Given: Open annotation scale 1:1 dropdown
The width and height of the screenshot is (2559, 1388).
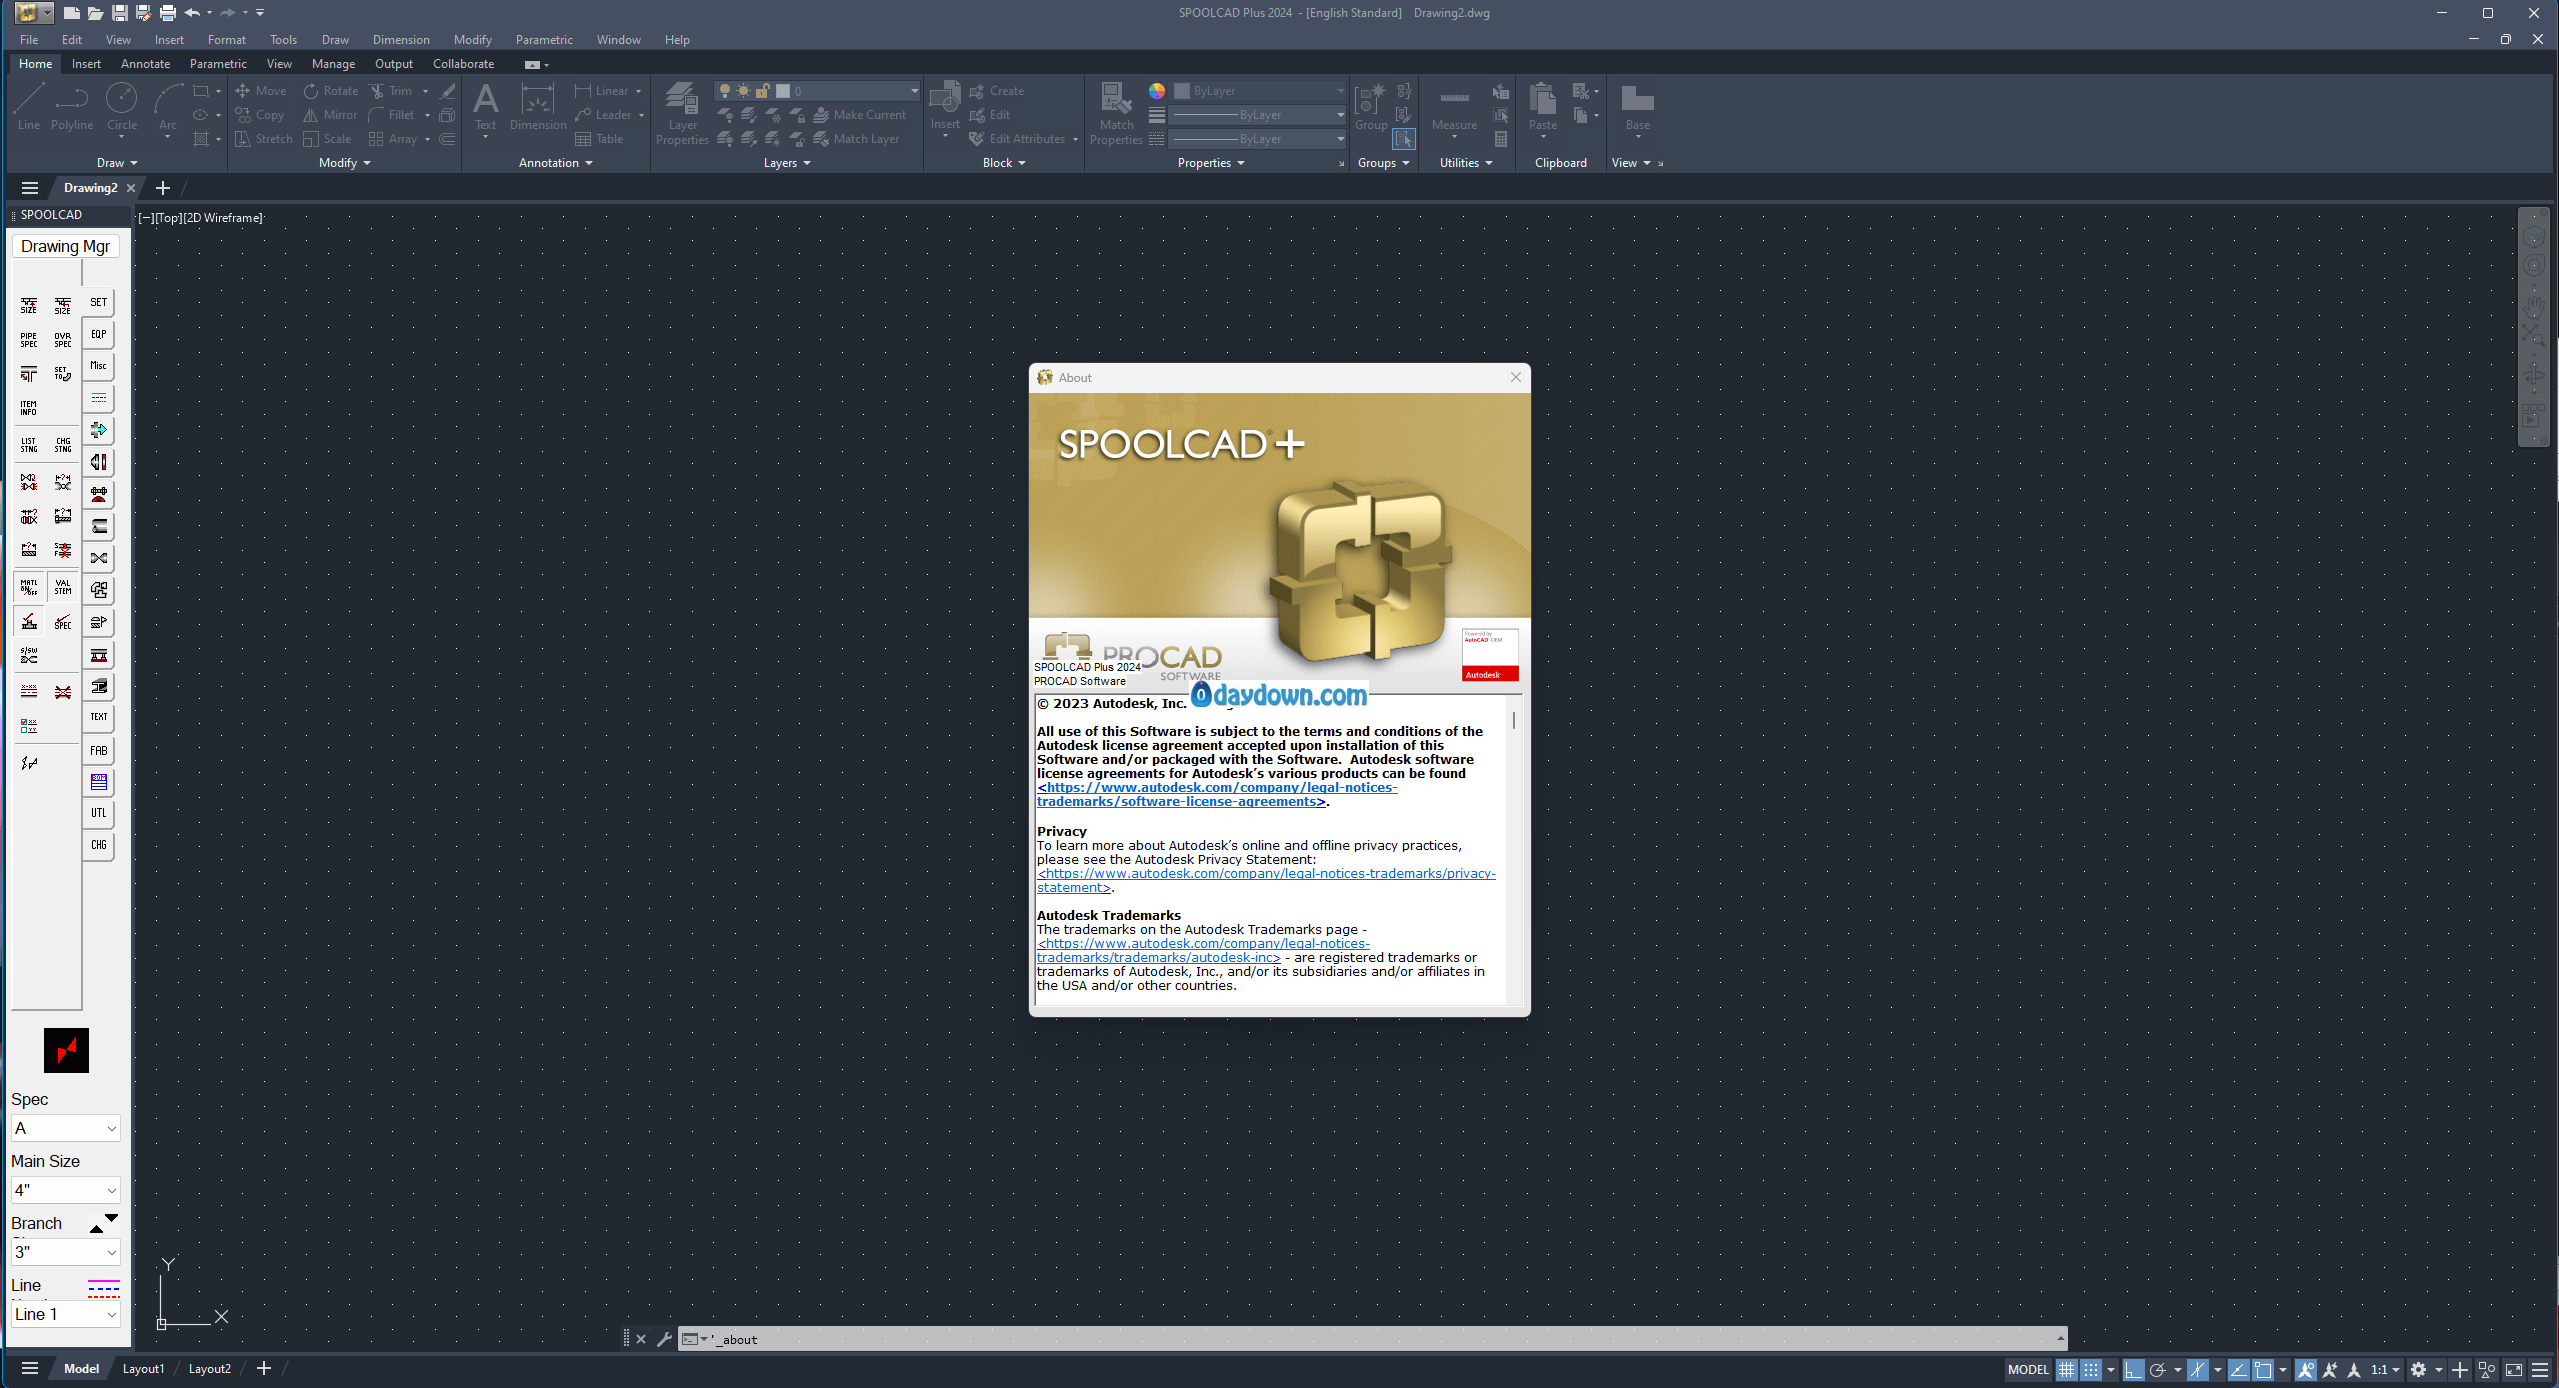Looking at the screenshot, I should (x=2384, y=1369).
